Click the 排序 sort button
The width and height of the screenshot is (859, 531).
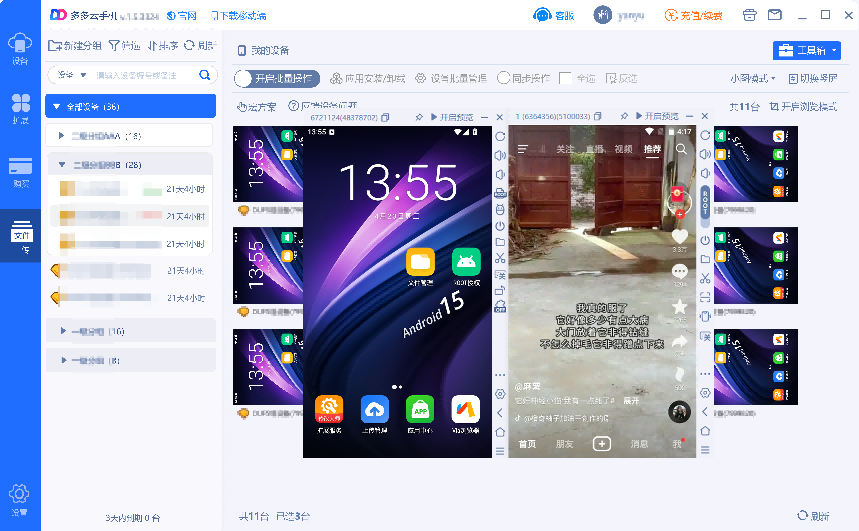pos(163,45)
